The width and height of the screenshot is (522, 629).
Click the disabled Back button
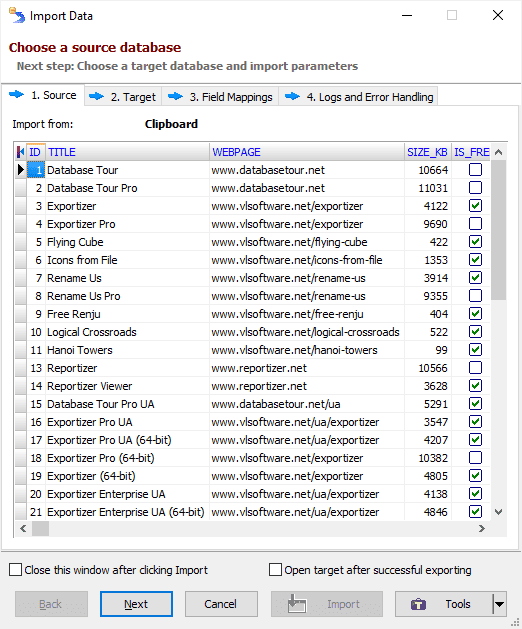51,604
